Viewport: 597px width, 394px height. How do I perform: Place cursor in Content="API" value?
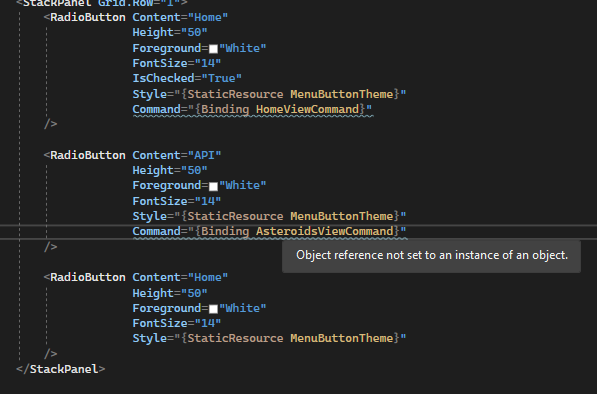point(204,155)
